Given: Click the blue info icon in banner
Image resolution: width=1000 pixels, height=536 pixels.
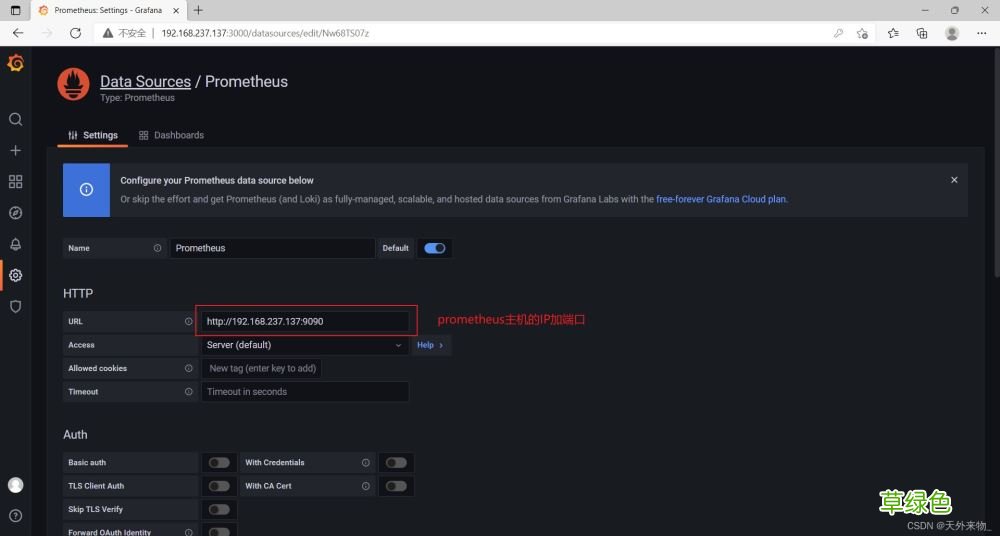Looking at the screenshot, I should coord(86,190).
